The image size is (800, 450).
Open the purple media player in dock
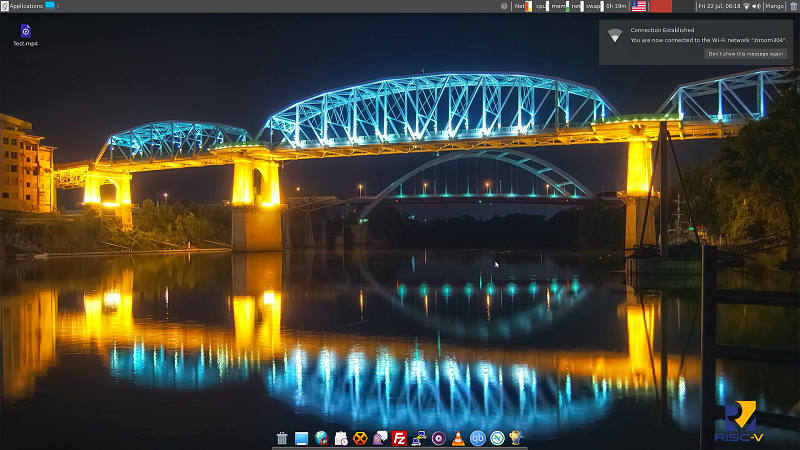click(438, 438)
